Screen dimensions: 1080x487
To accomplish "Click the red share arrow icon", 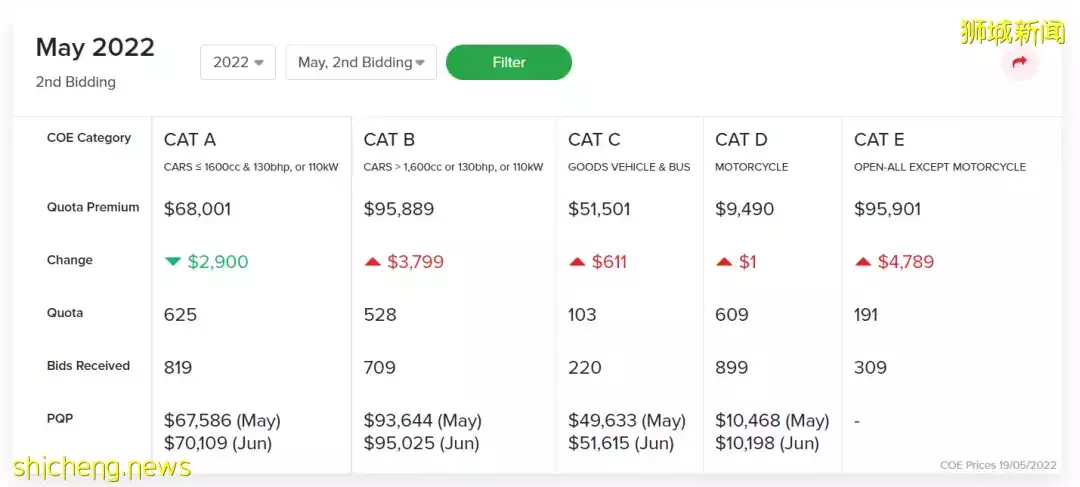I will [1019, 62].
